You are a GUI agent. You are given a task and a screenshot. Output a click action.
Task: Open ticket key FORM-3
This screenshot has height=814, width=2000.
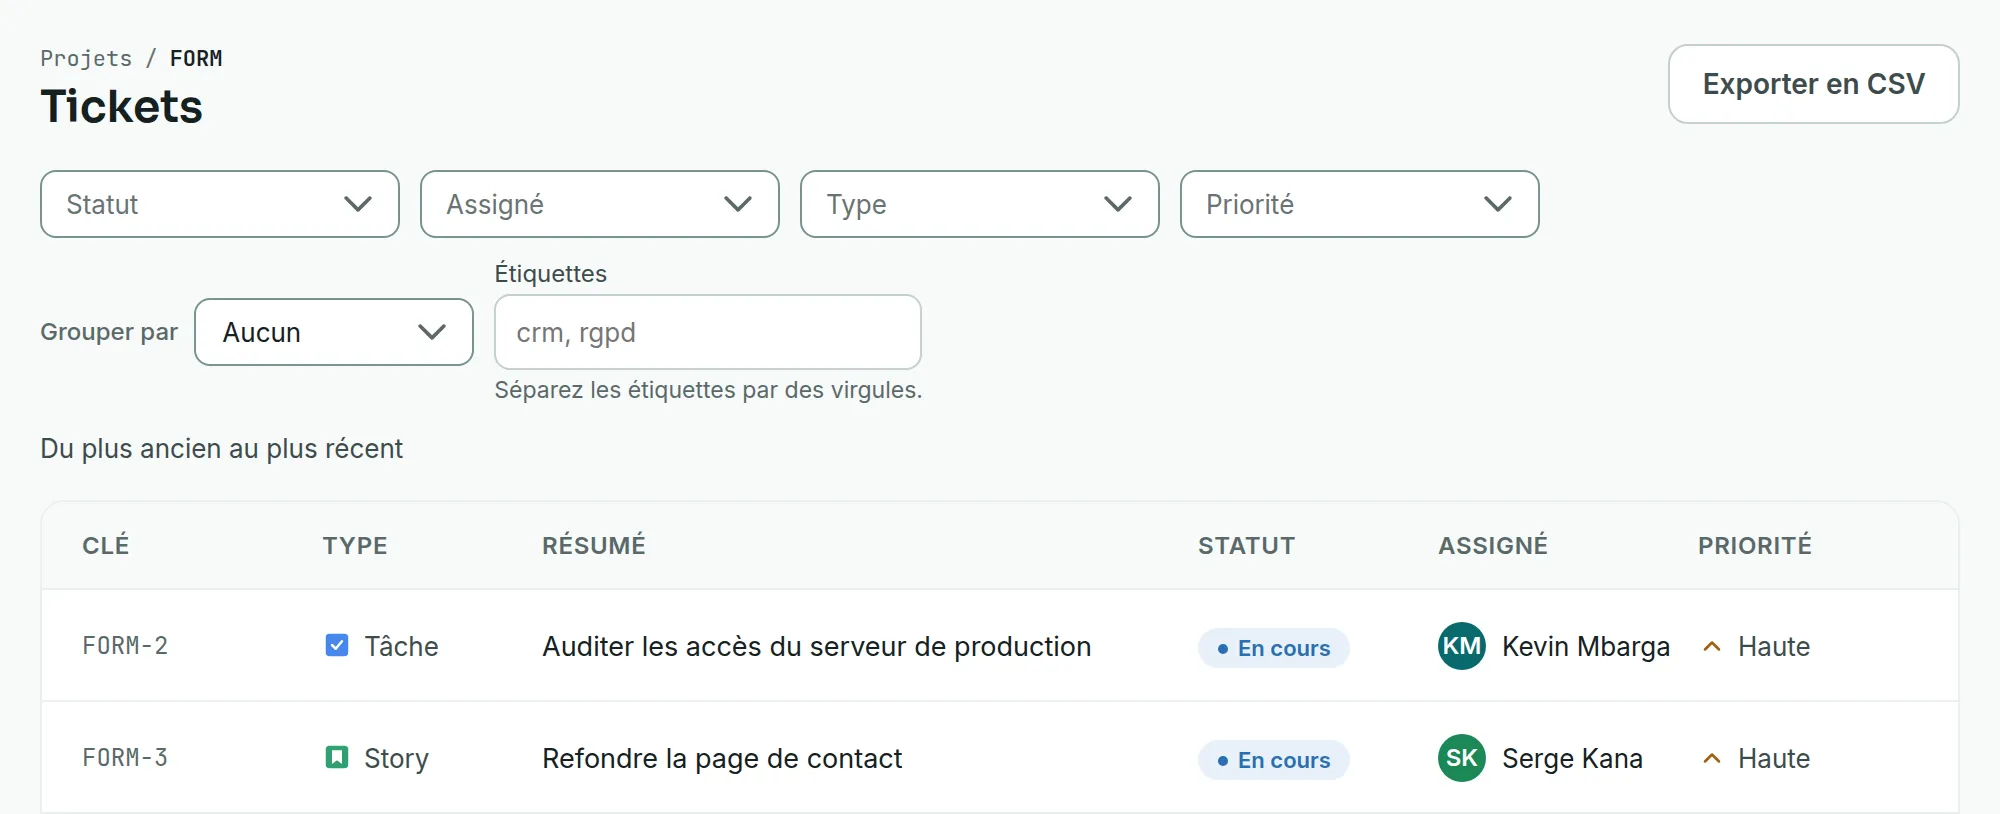tap(125, 758)
